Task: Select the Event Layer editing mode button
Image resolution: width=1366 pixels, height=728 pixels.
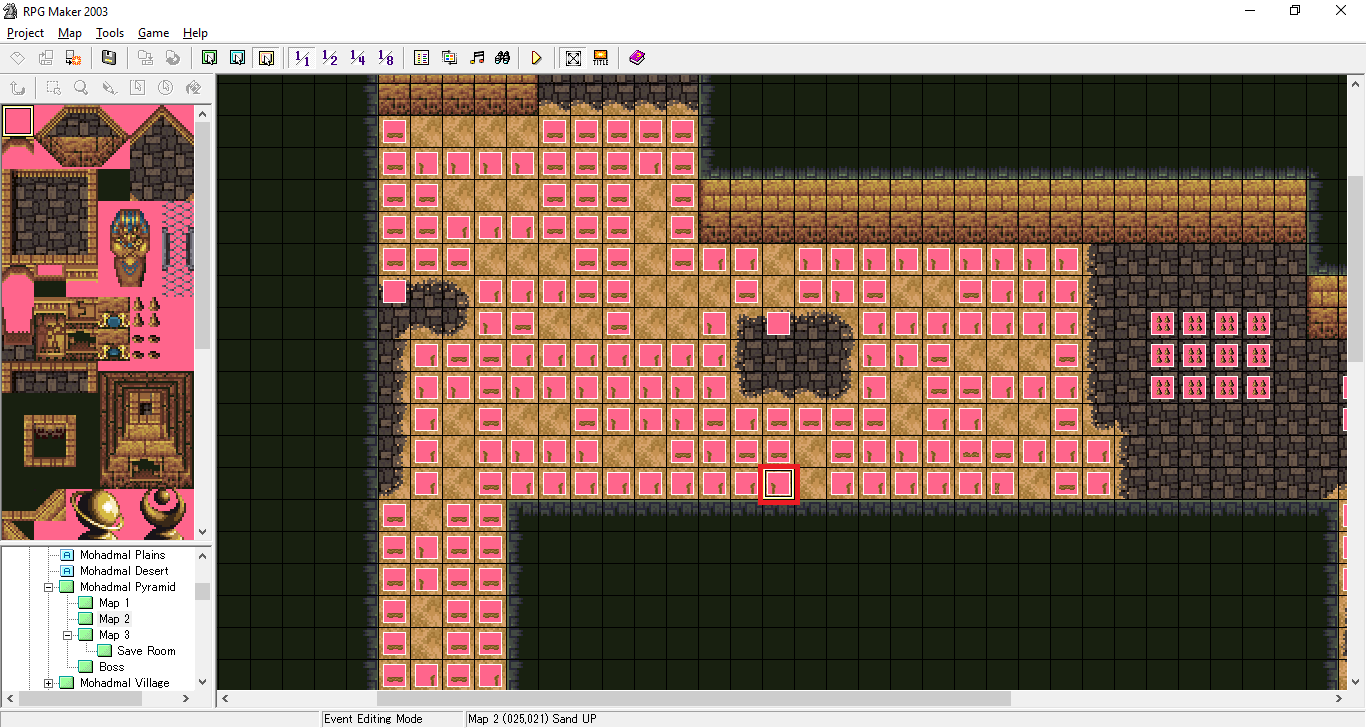Action: pos(266,58)
